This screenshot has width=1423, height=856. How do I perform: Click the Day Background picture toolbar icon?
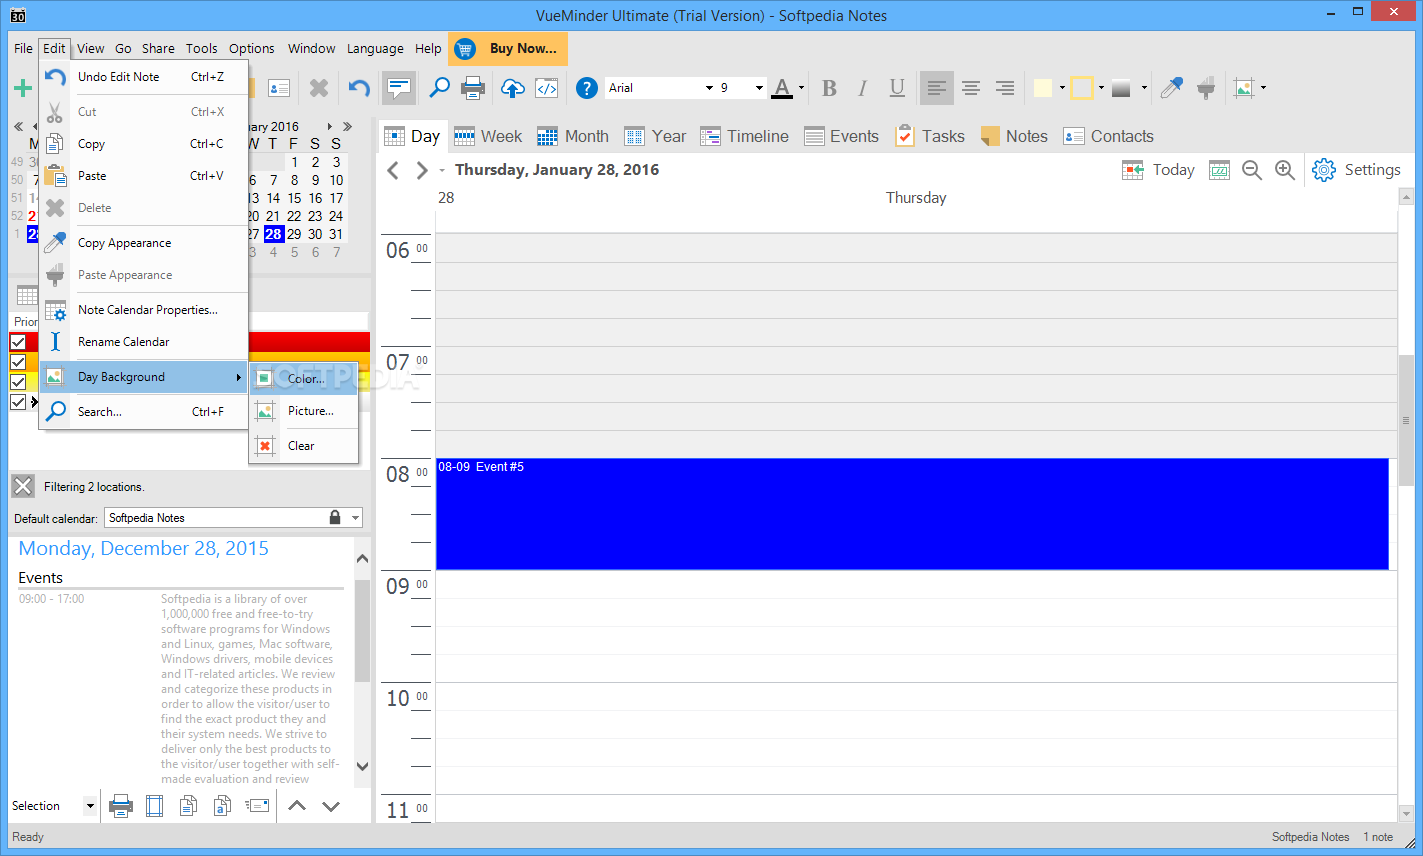pyautogui.click(x=1244, y=88)
